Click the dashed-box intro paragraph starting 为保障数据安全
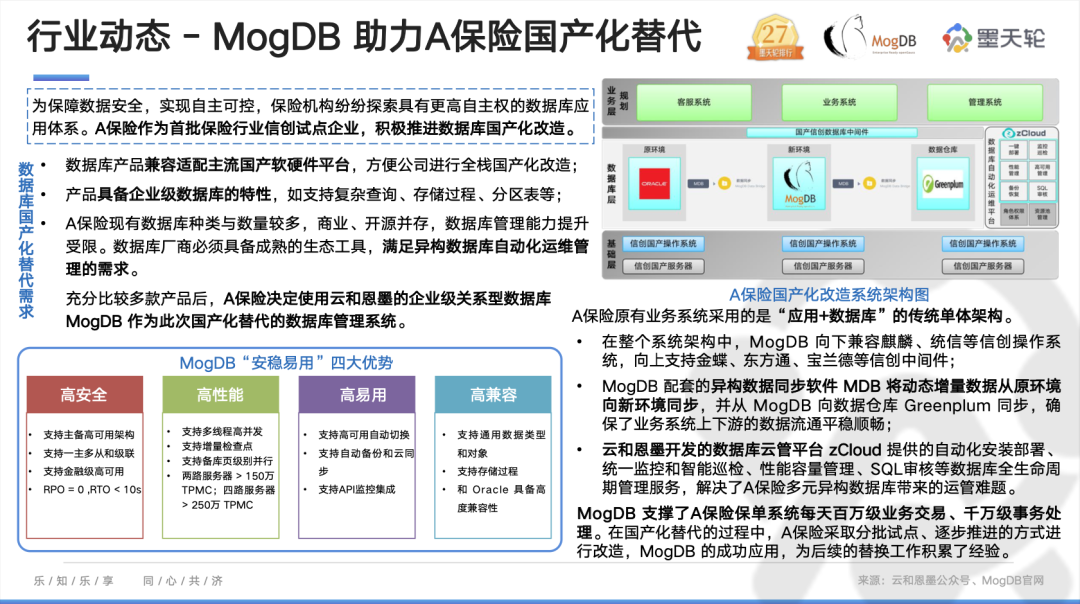This screenshot has width=1080, height=604. point(311,116)
